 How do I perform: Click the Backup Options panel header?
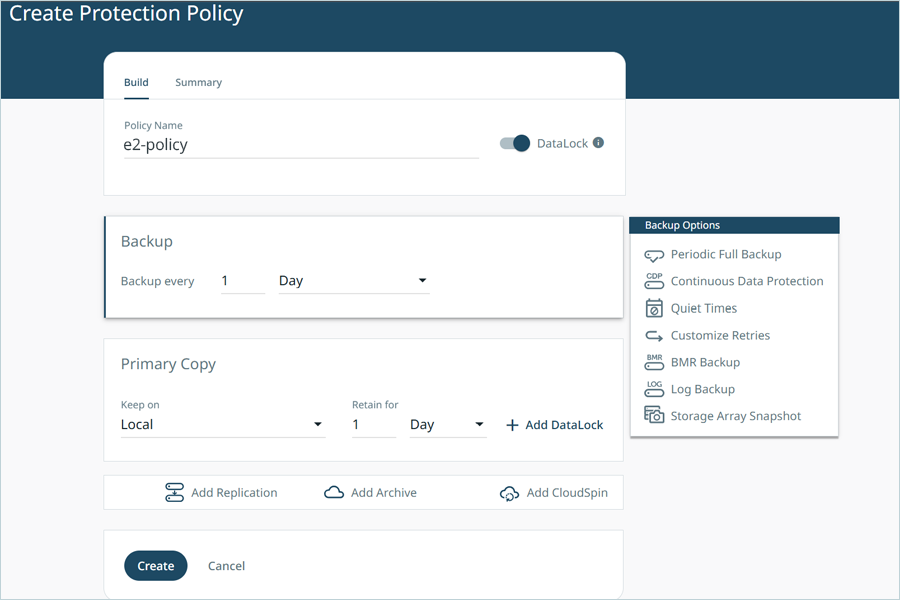click(x=734, y=225)
